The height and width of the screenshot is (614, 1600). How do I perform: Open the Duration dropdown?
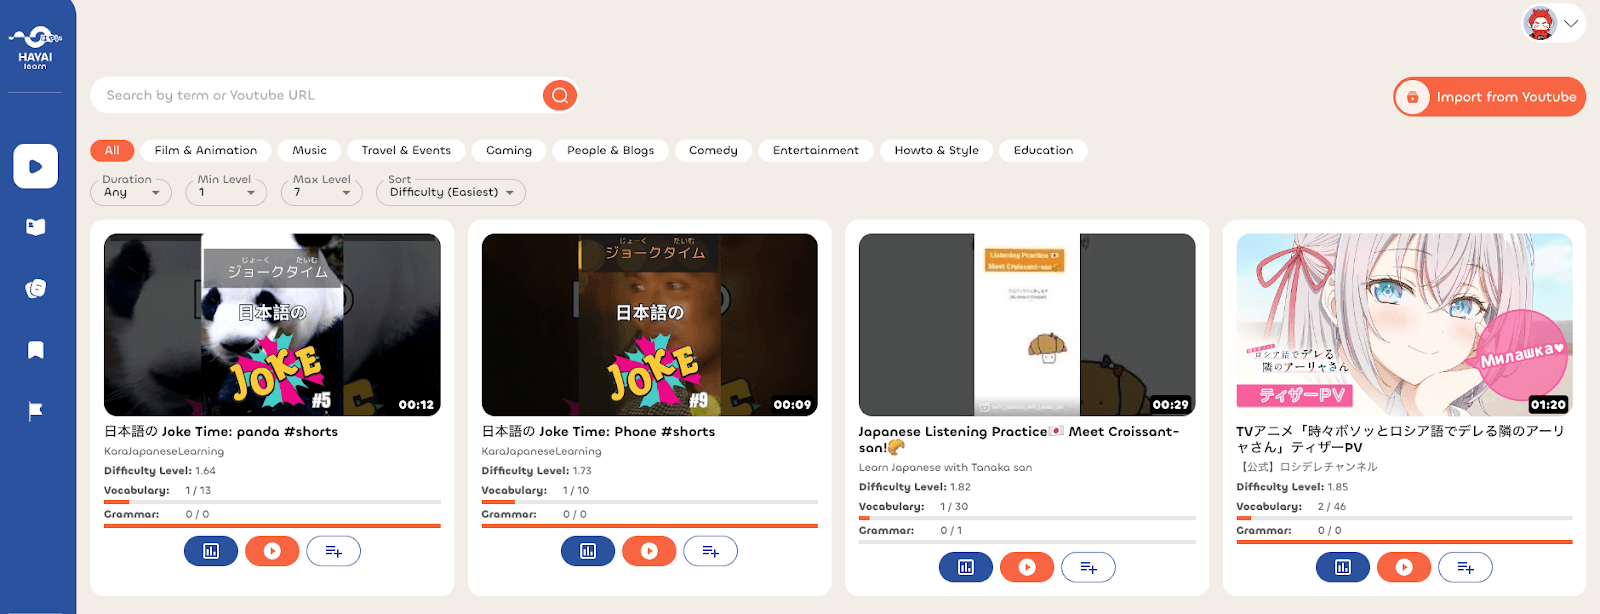coord(131,191)
